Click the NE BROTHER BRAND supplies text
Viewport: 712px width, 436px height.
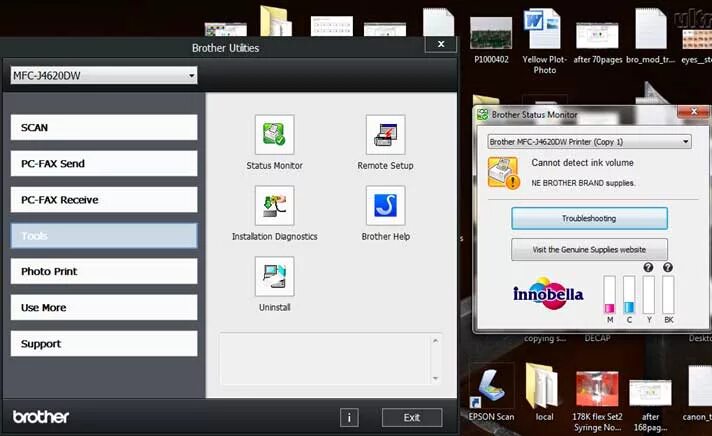coord(583,183)
